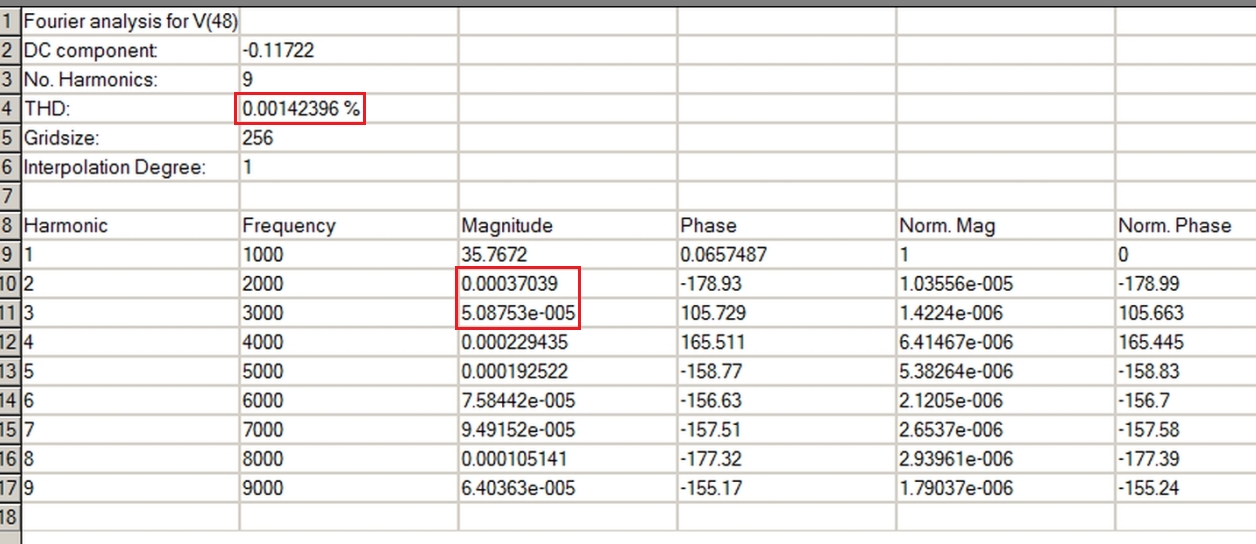Viewport: 1256px width, 544px height.
Task: Select row header 9
Action: [x=10, y=255]
